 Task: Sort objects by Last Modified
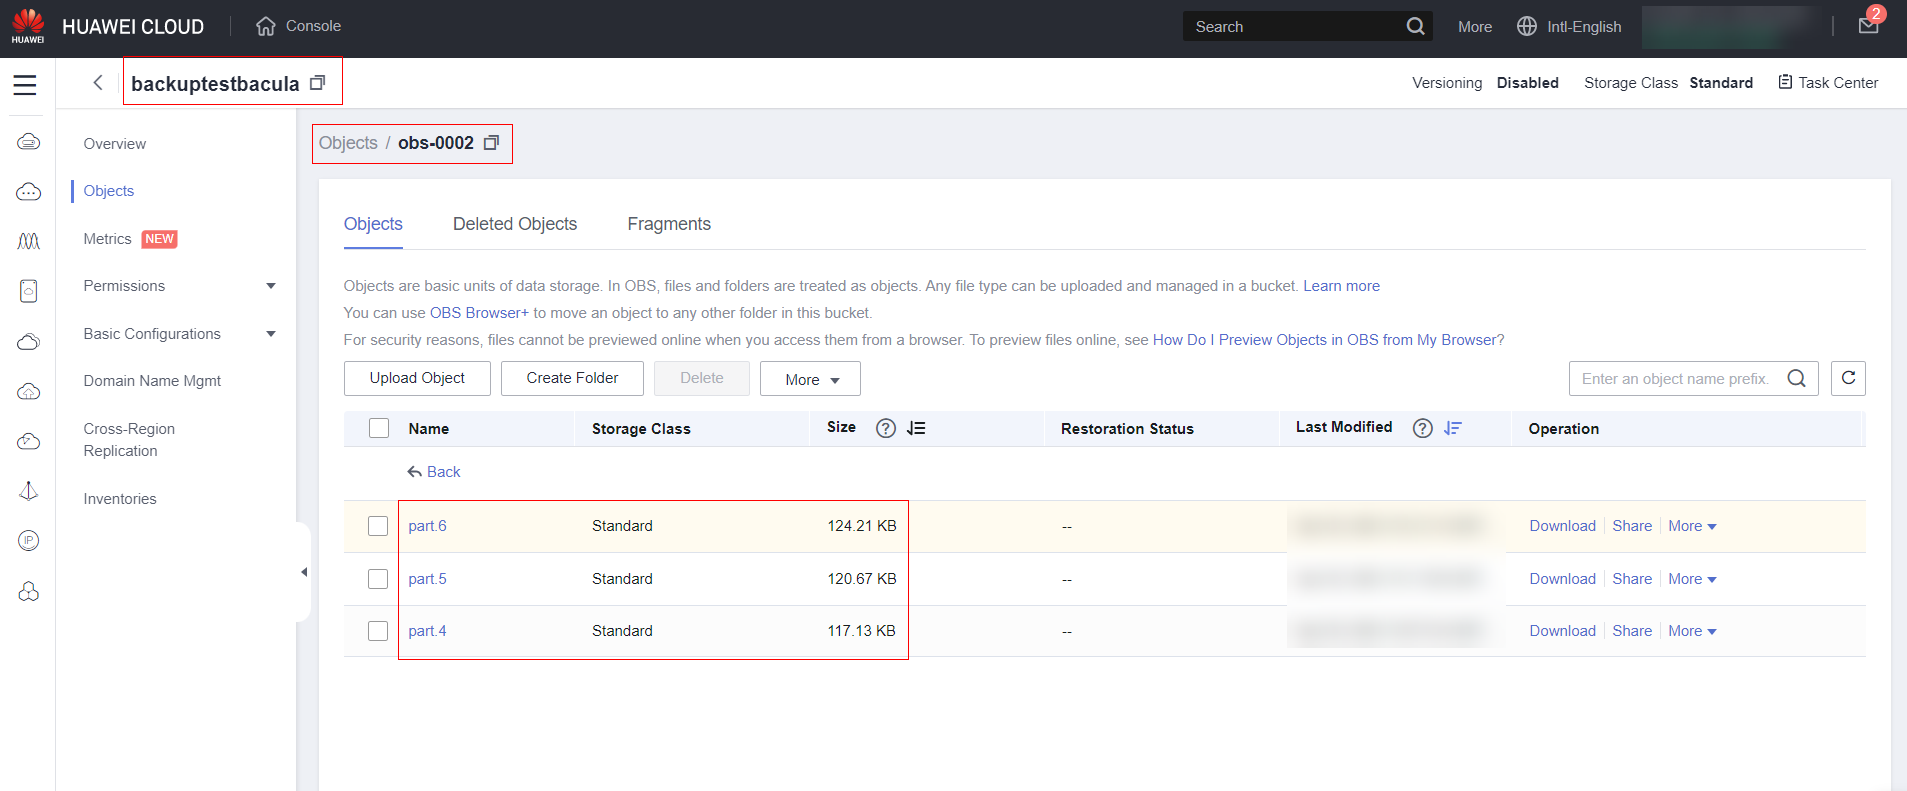tap(1453, 428)
